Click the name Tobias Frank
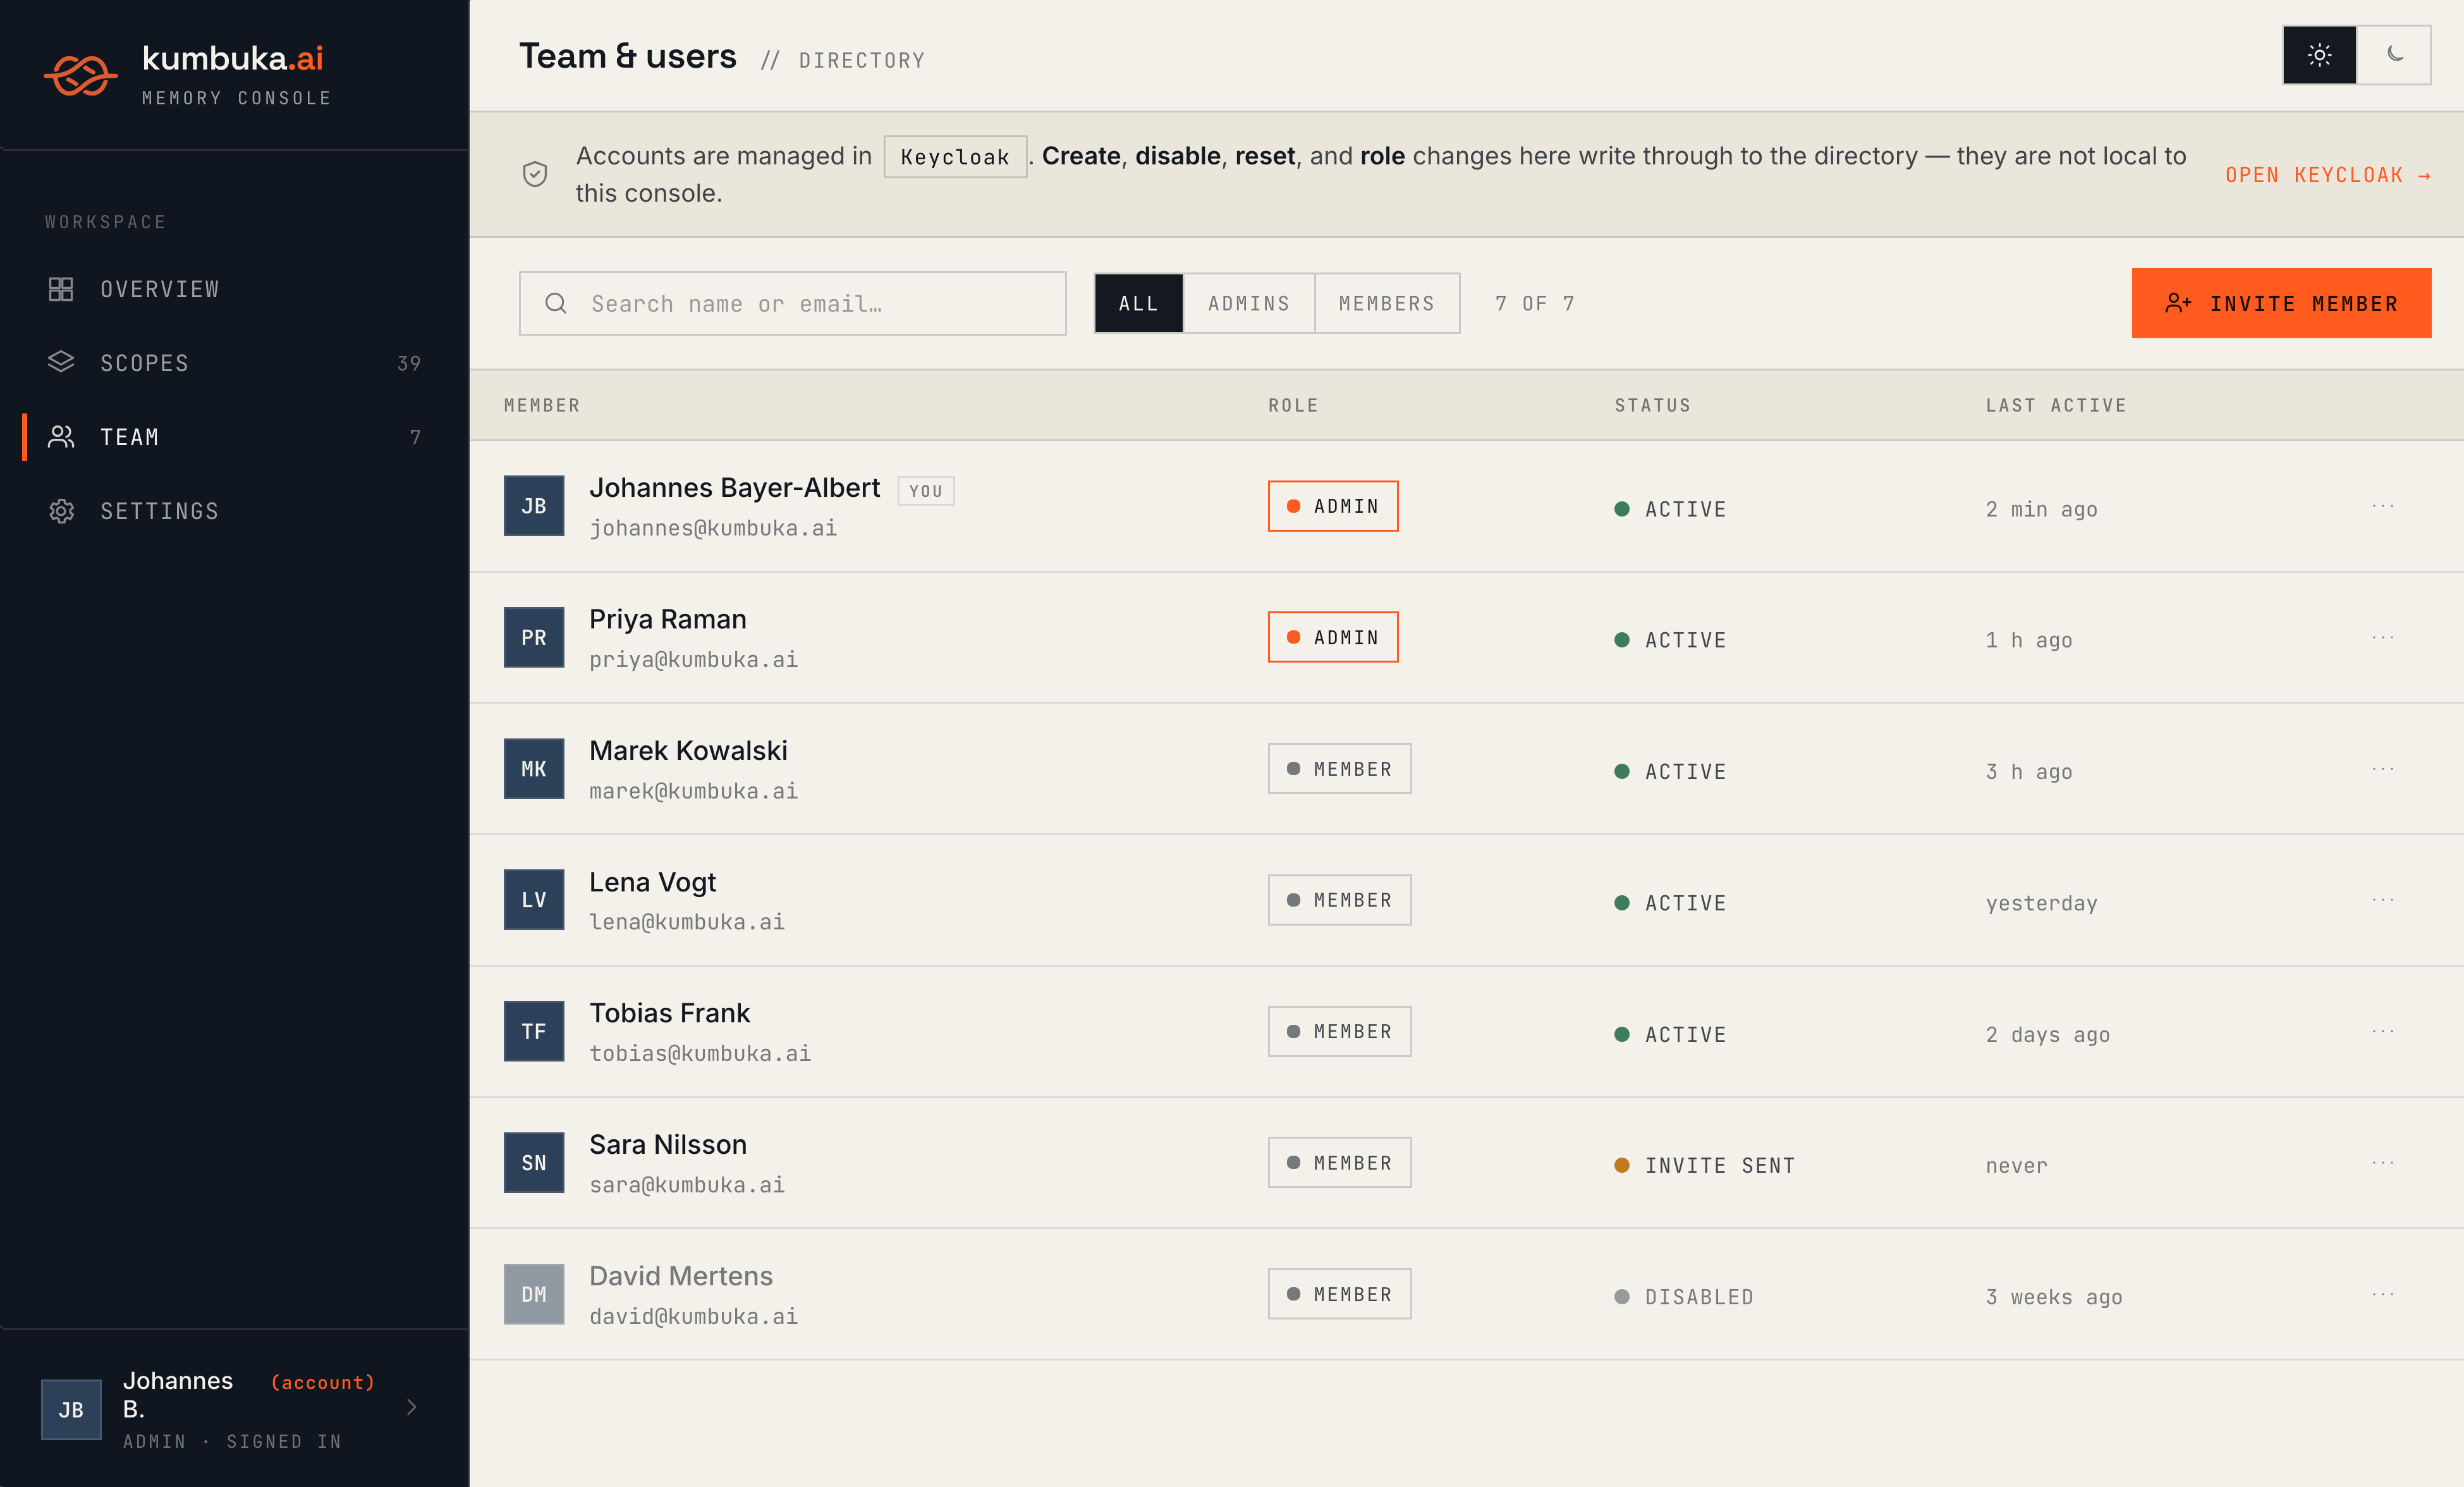 tap(669, 1013)
